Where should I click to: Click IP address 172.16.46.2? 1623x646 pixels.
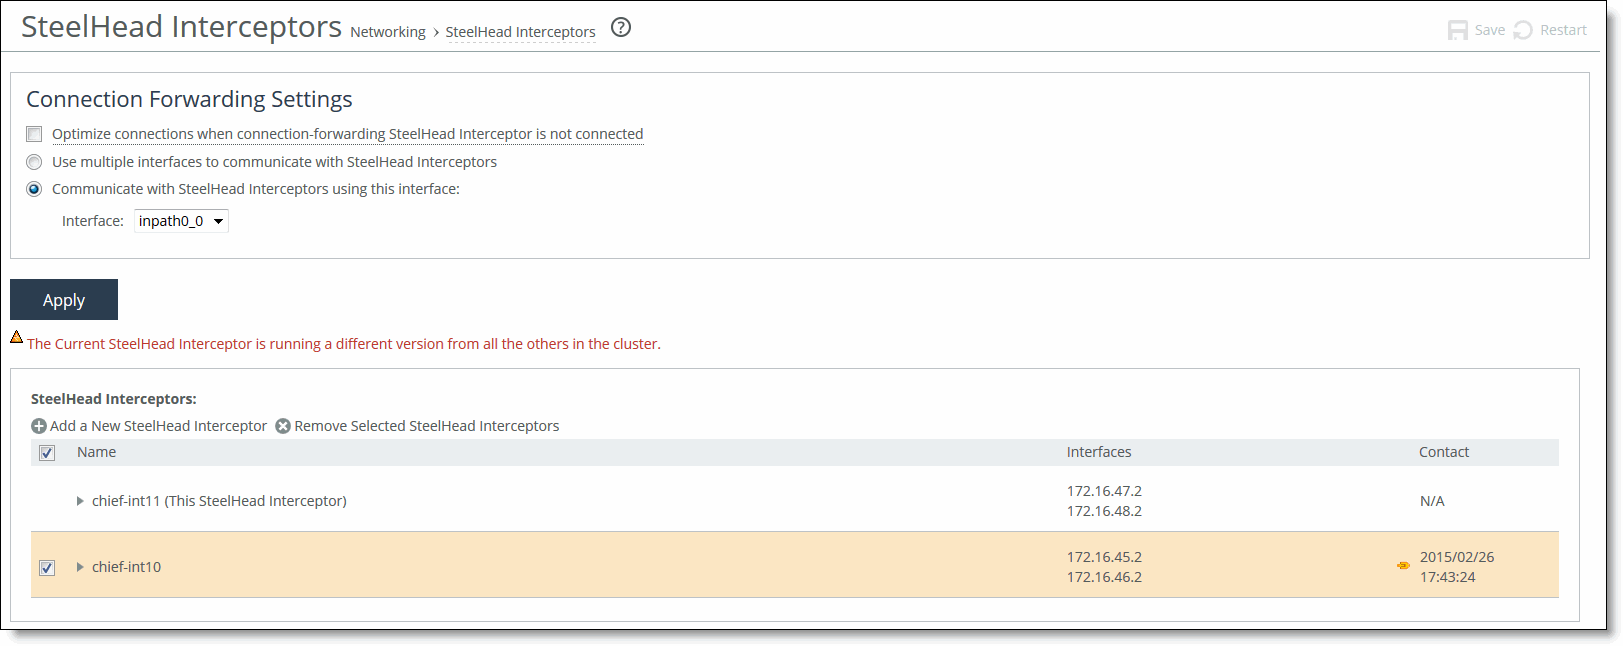[x=1104, y=577]
